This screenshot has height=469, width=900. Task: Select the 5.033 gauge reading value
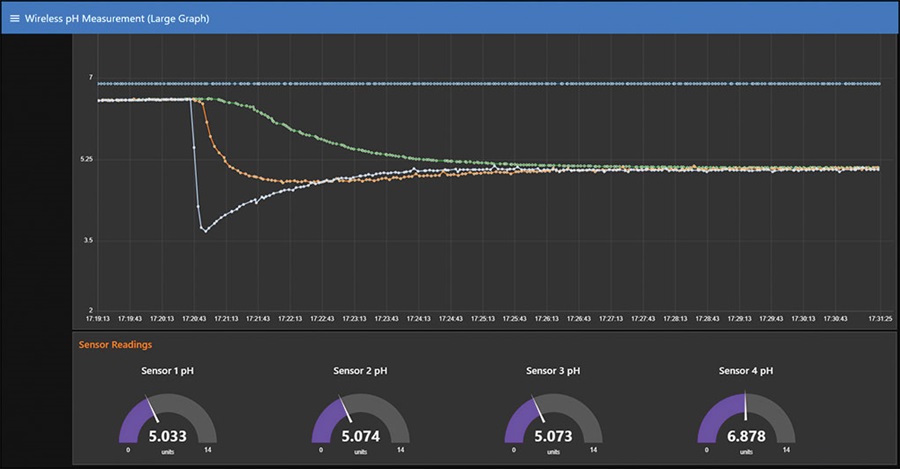(167, 436)
